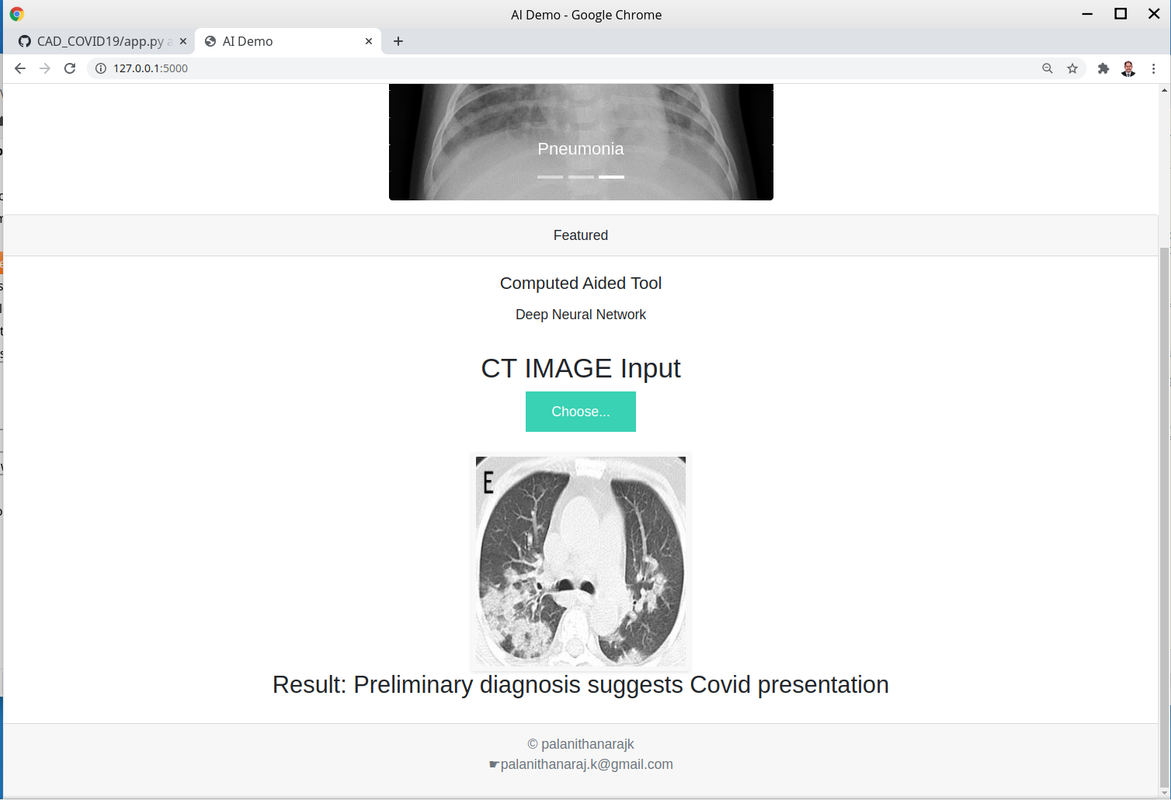The height and width of the screenshot is (800, 1171).
Task: Open the Extensions puzzle icon
Action: pos(1103,69)
